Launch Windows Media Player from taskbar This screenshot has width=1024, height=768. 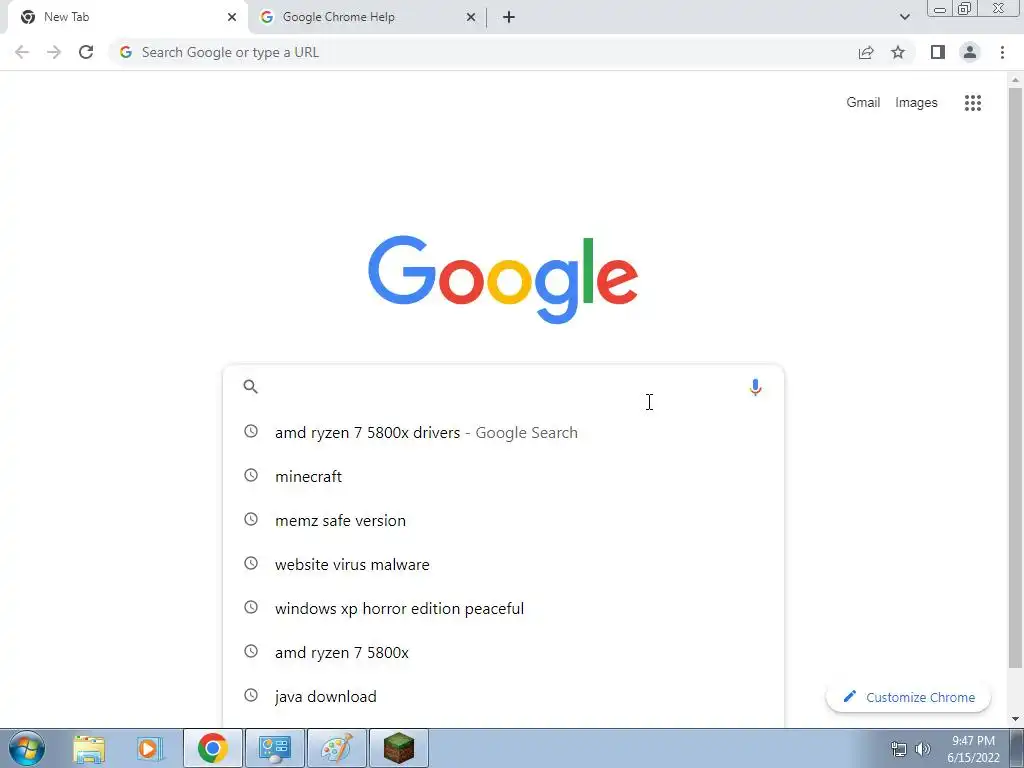click(x=150, y=748)
